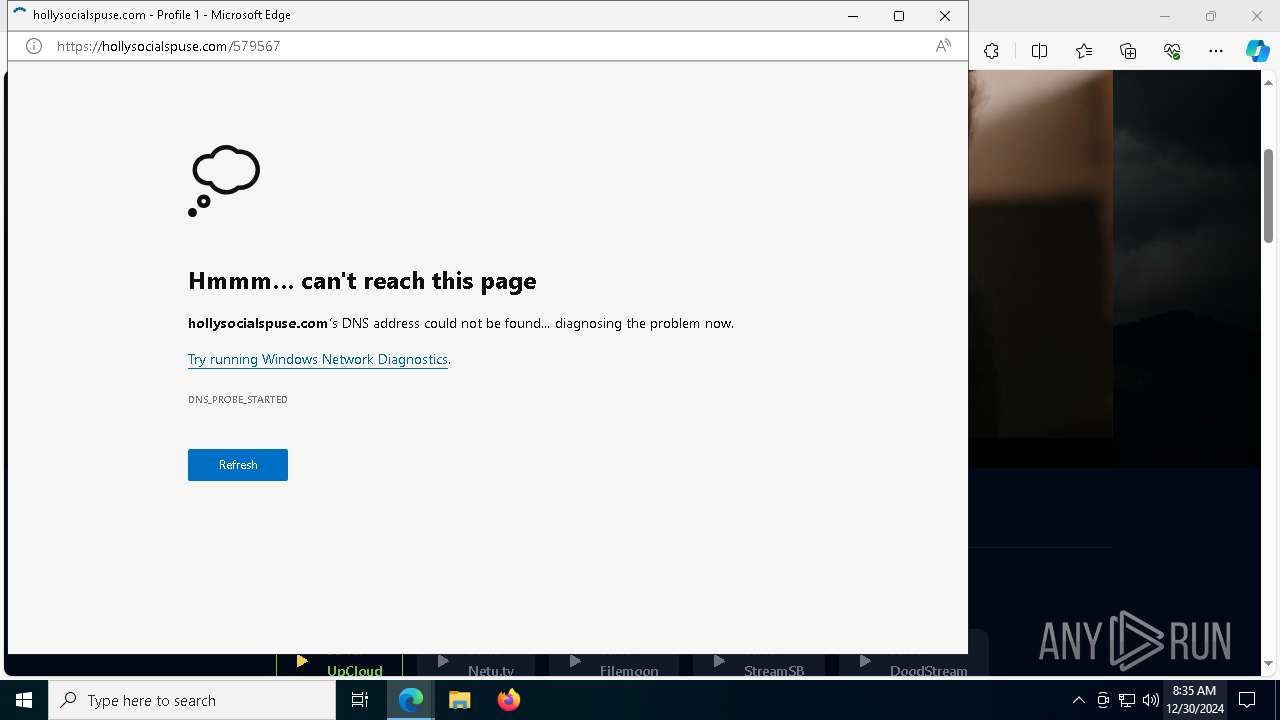This screenshot has width=1280, height=720.
Task: Click the Meet Now icon in system tray
Action: (1103, 700)
